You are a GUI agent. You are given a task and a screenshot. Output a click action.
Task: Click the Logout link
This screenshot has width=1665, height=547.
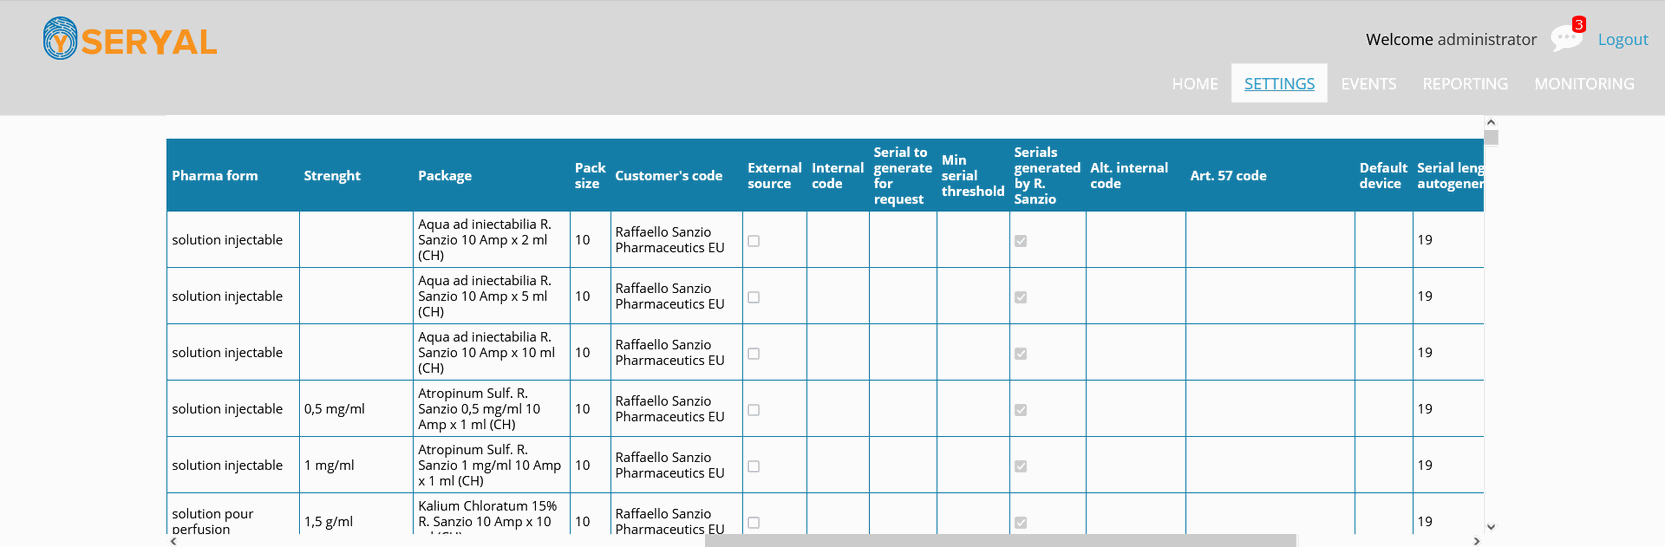[x=1622, y=39]
